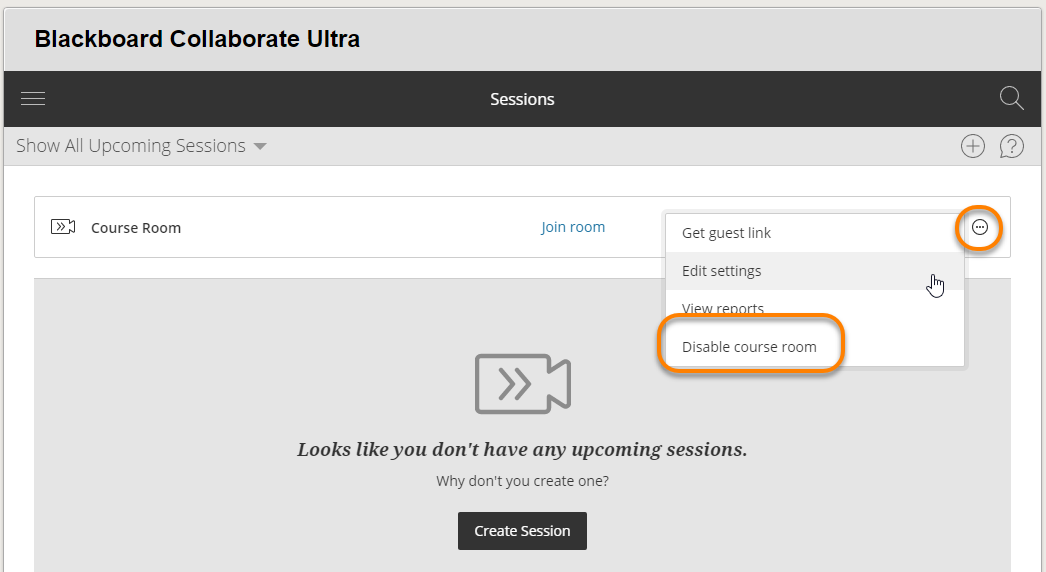Click the "Why don't you create one?" text
This screenshot has width=1046, height=572.
[522, 481]
